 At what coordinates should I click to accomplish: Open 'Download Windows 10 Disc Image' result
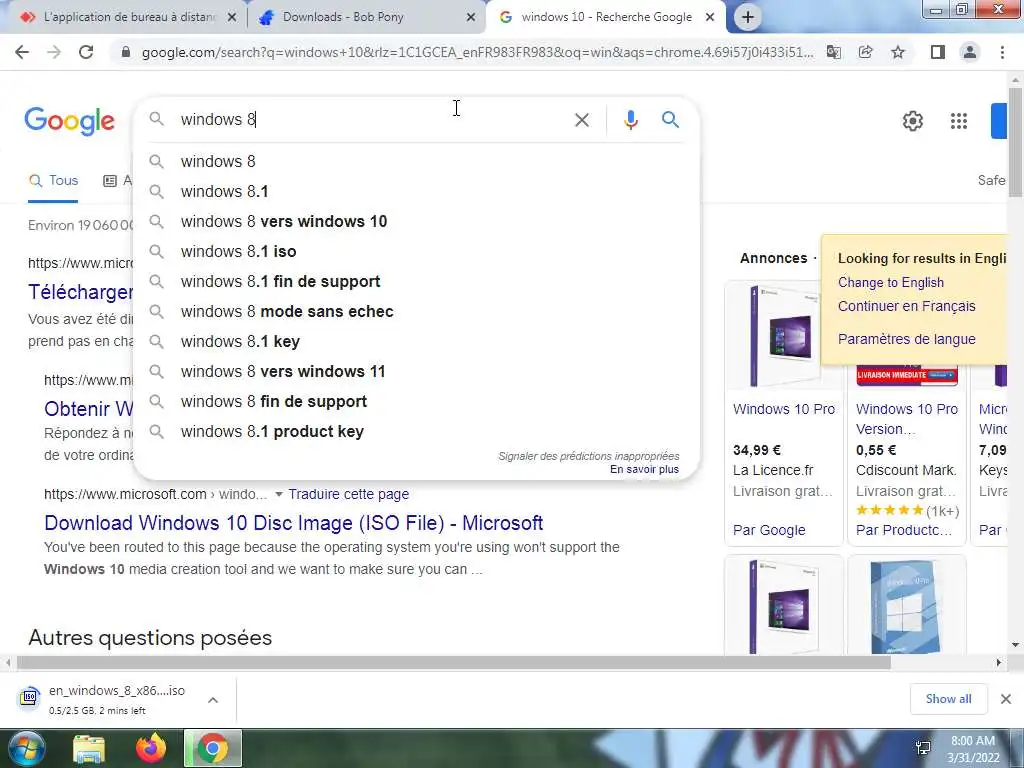[x=293, y=523]
